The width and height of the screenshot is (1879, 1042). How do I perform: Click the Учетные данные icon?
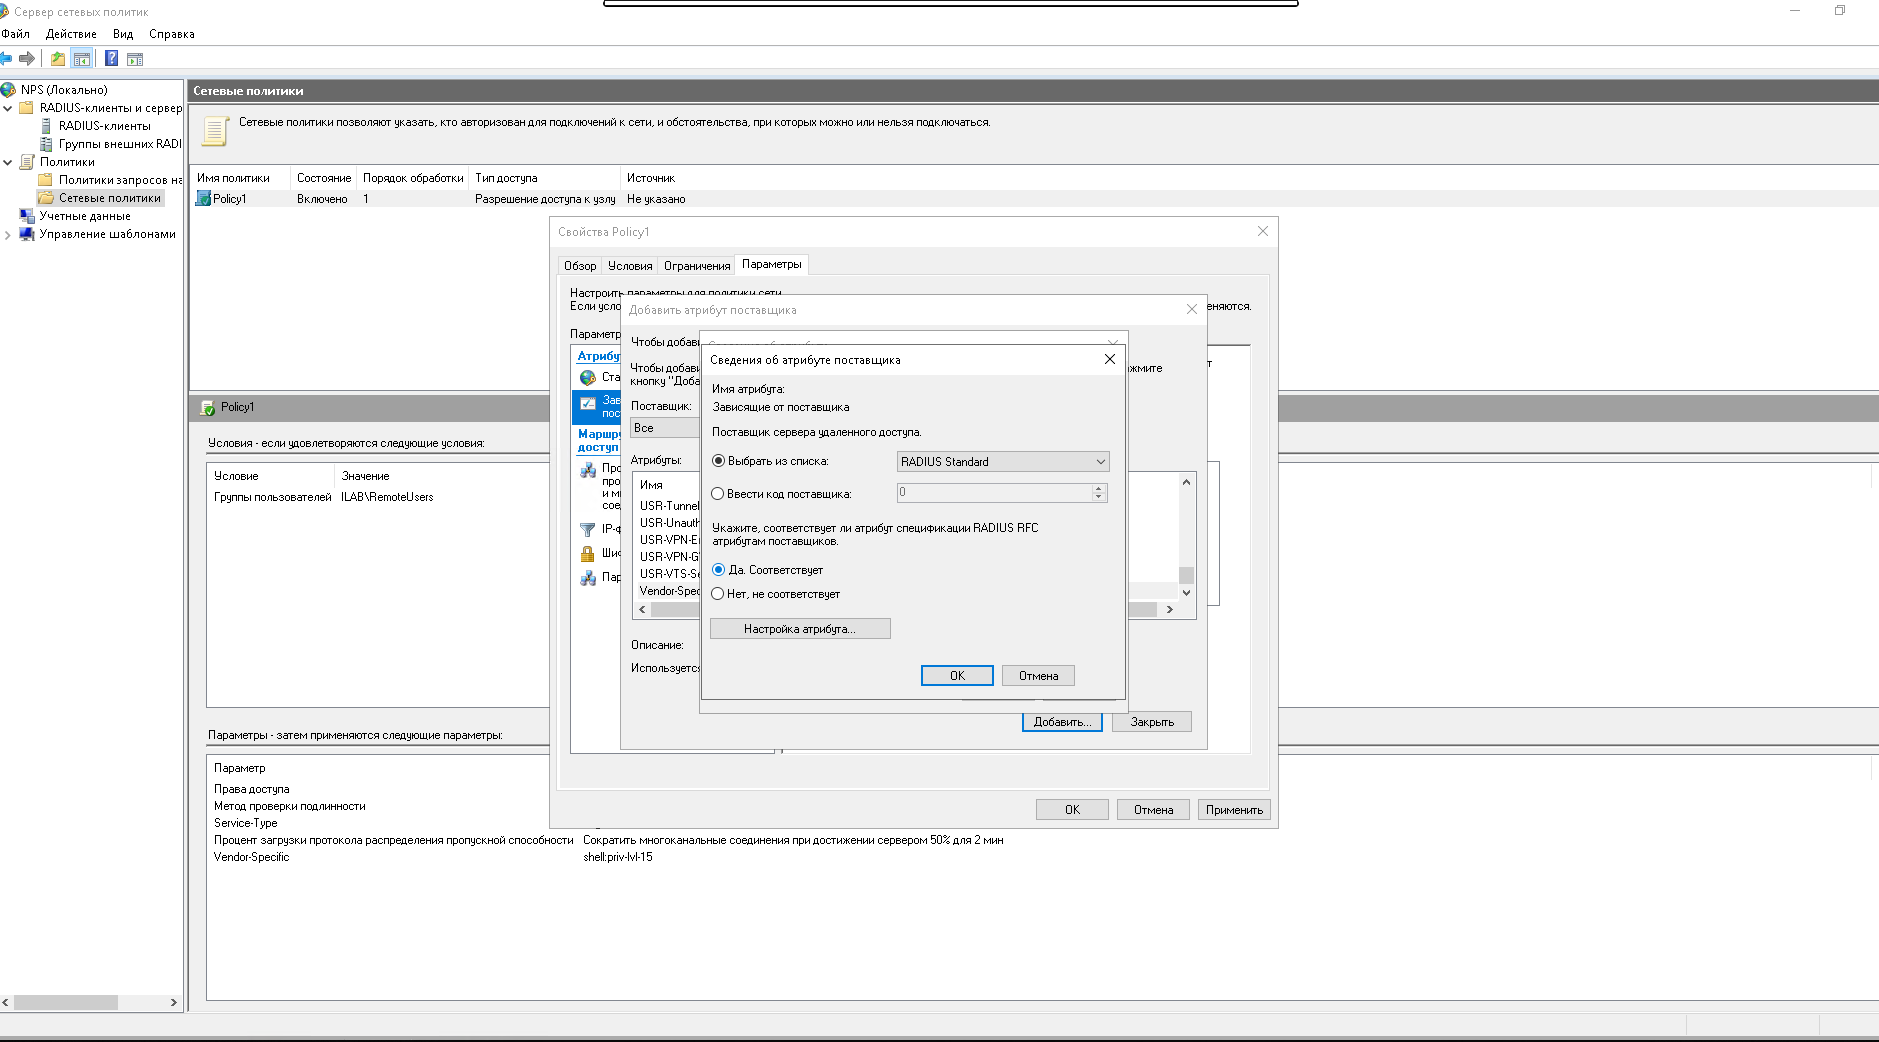coord(27,216)
